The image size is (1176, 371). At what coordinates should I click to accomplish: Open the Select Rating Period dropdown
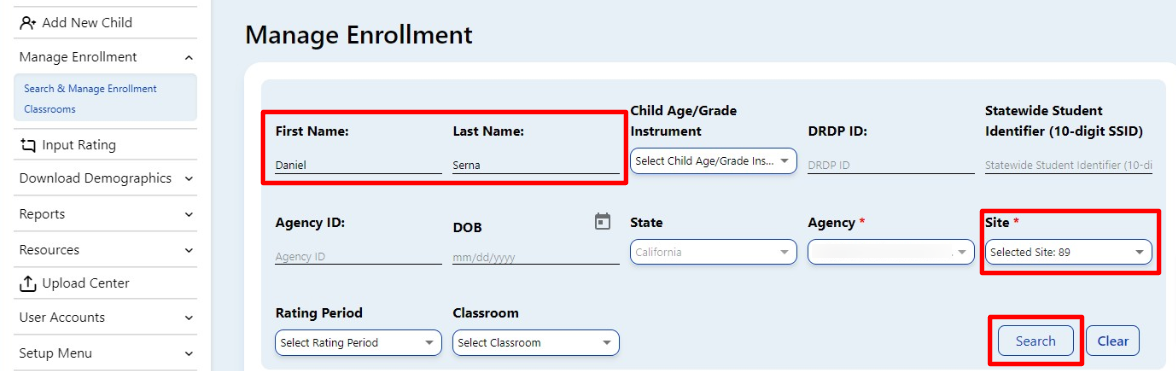point(358,343)
